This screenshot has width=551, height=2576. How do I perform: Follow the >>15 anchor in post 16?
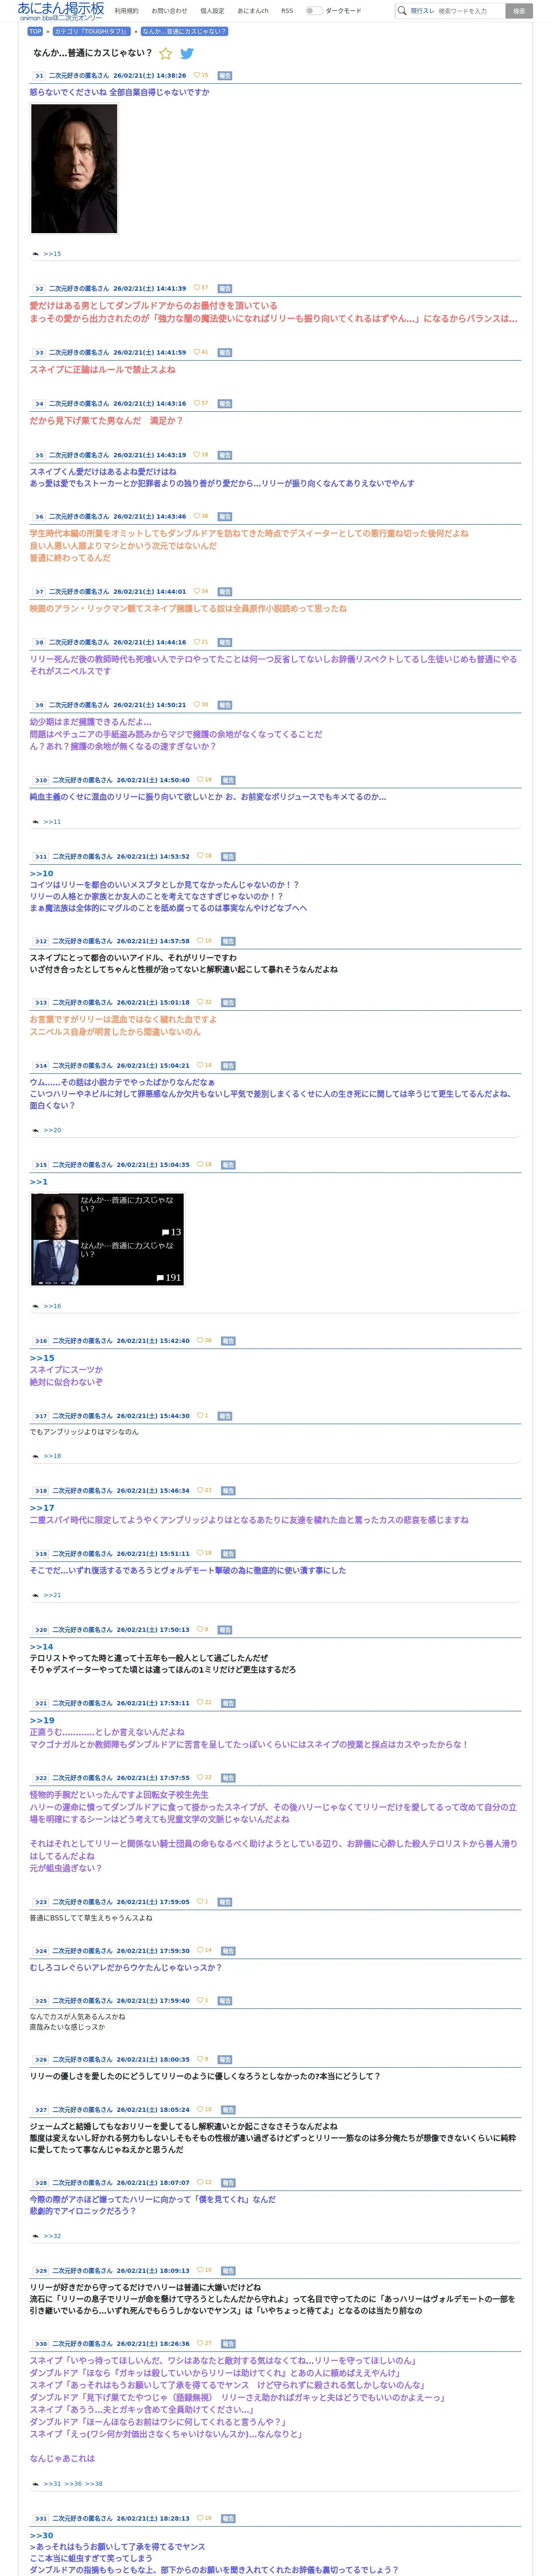(x=41, y=1358)
